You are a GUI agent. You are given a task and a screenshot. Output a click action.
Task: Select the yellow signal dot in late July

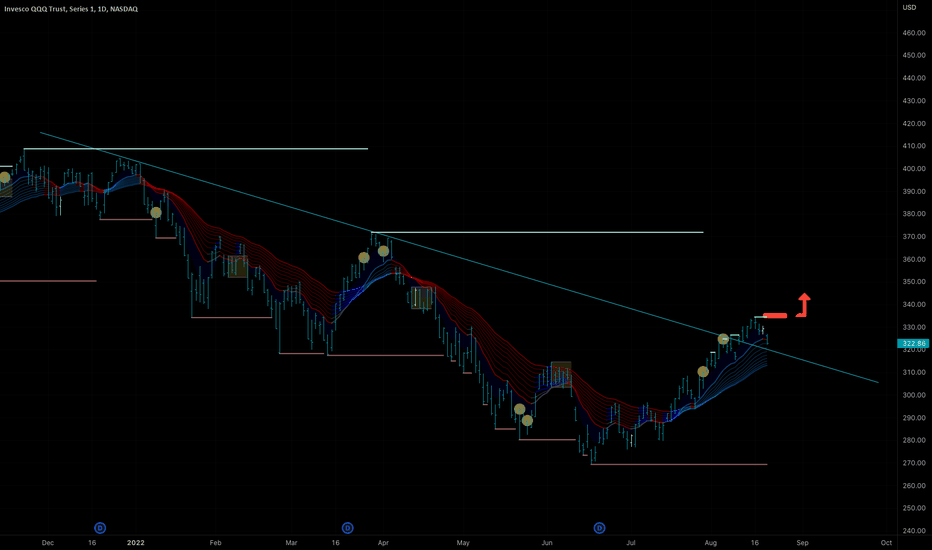703,372
